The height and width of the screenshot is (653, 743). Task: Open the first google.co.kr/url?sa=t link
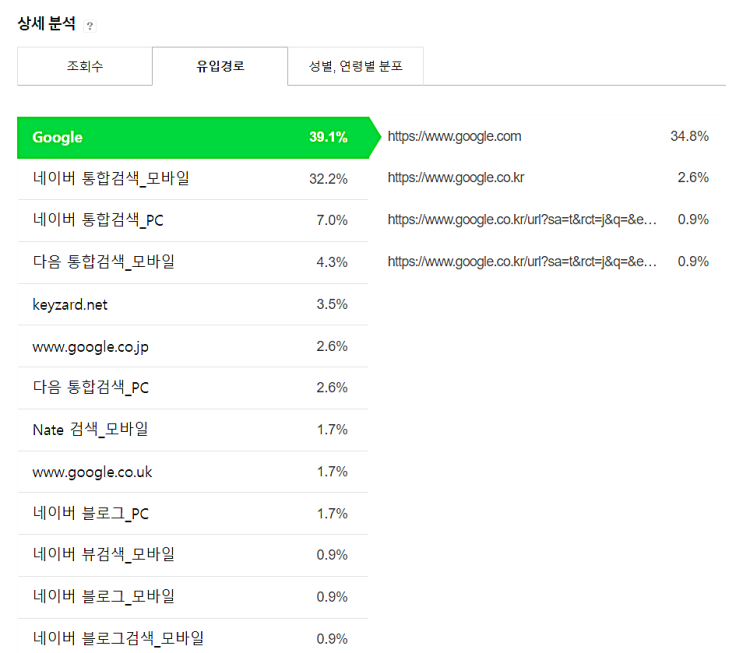522,219
